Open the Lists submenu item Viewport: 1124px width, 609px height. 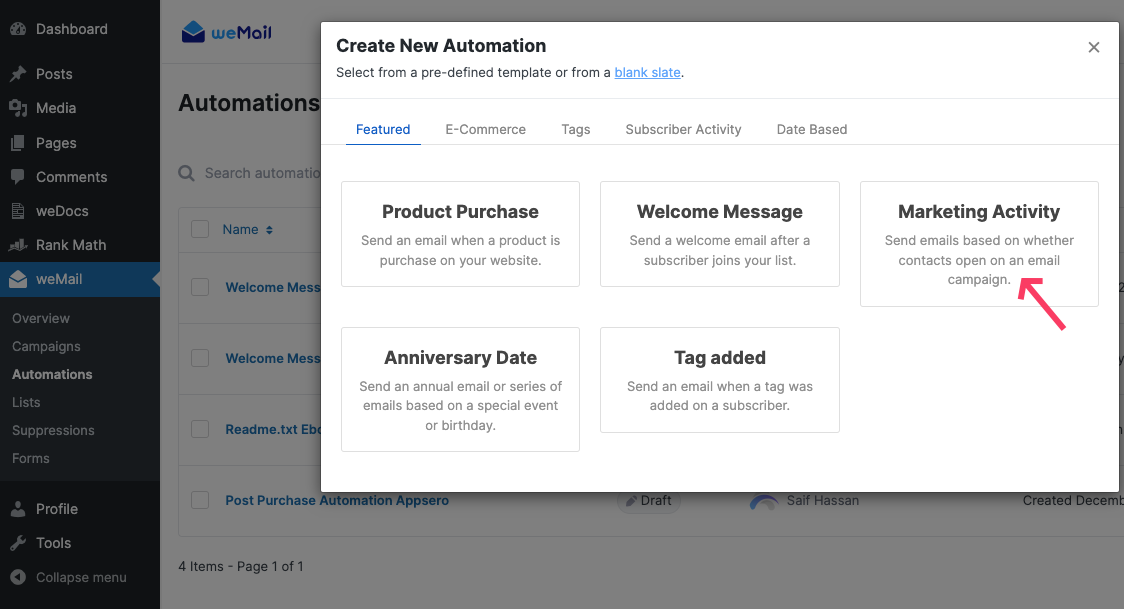pyautogui.click(x=26, y=402)
